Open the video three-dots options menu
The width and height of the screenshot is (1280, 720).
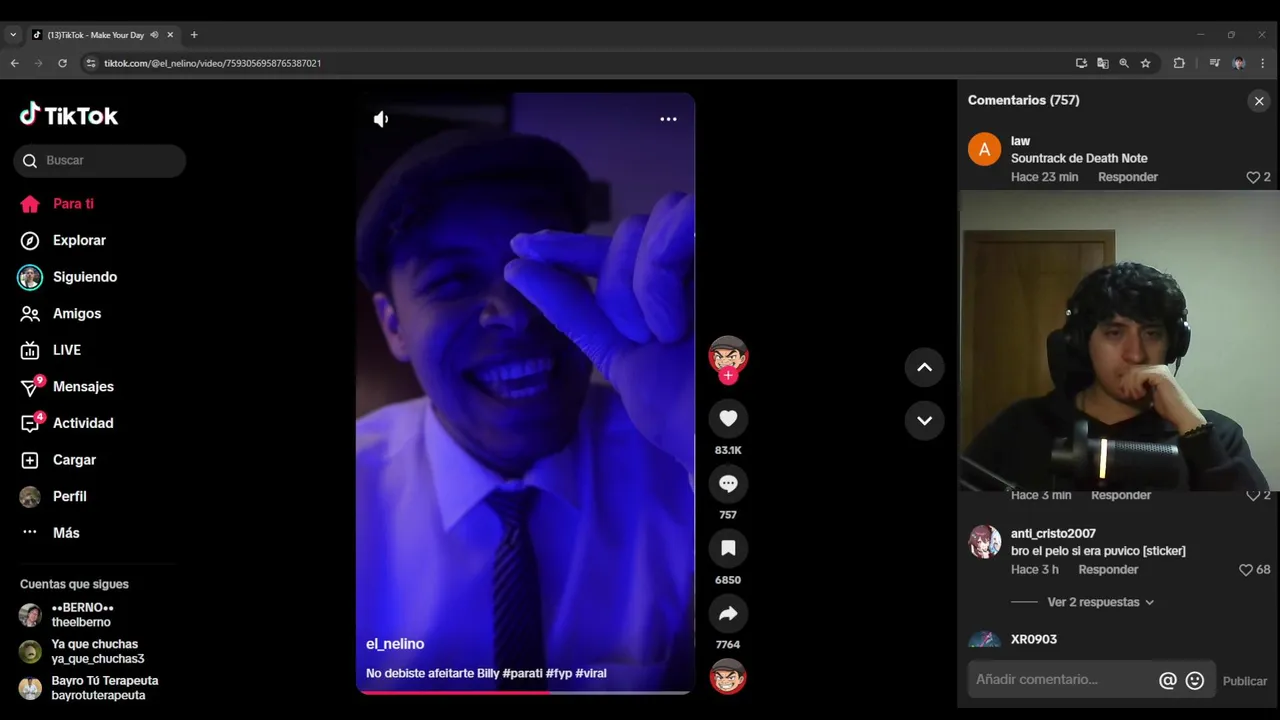pyautogui.click(x=668, y=119)
